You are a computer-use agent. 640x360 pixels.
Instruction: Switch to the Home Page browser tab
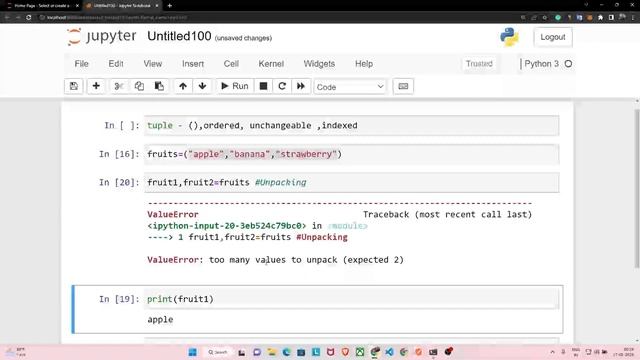click(41, 6)
